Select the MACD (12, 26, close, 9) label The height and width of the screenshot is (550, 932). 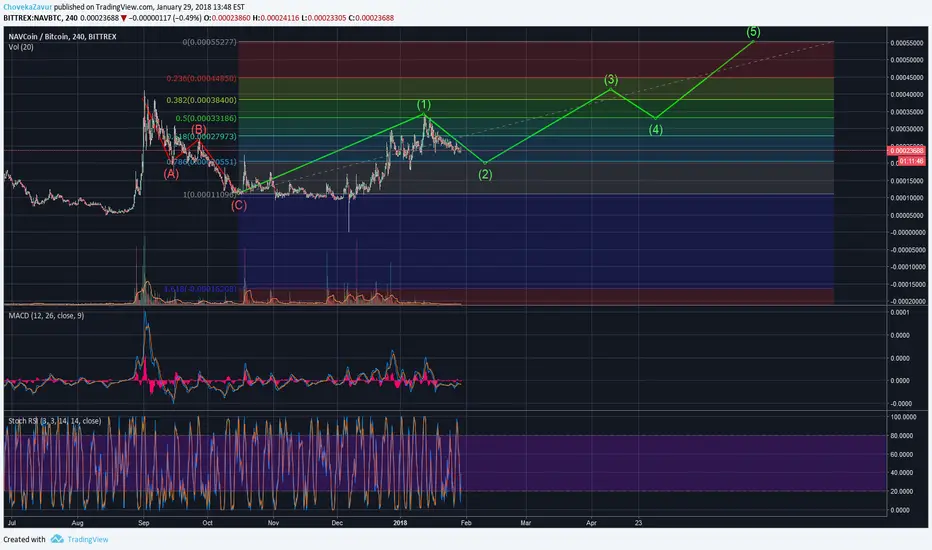[46, 316]
